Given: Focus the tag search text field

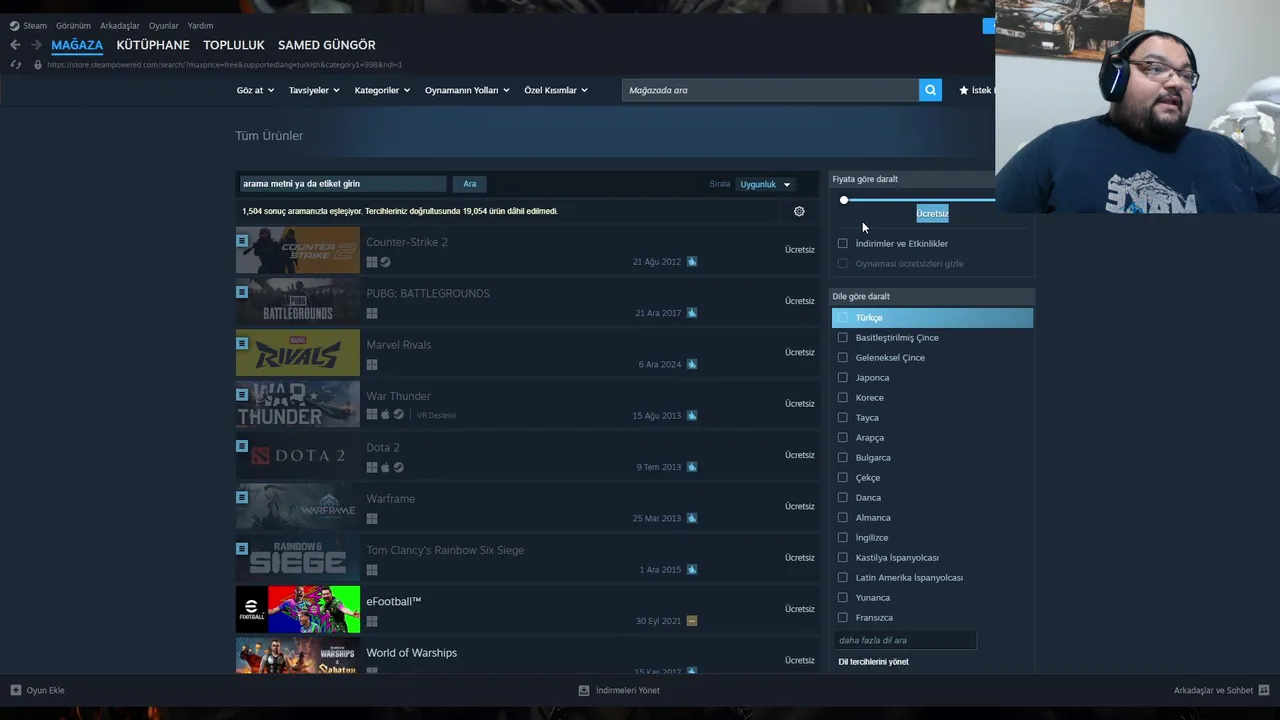Looking at the screenshot, I should coord(342,184).
